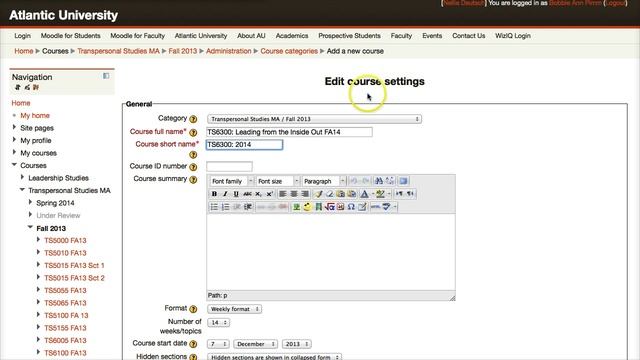Insert an image via the editor toolbar
Image resolution: width=640 pixels, height=360 pixels.
click(x=296, y=207)
